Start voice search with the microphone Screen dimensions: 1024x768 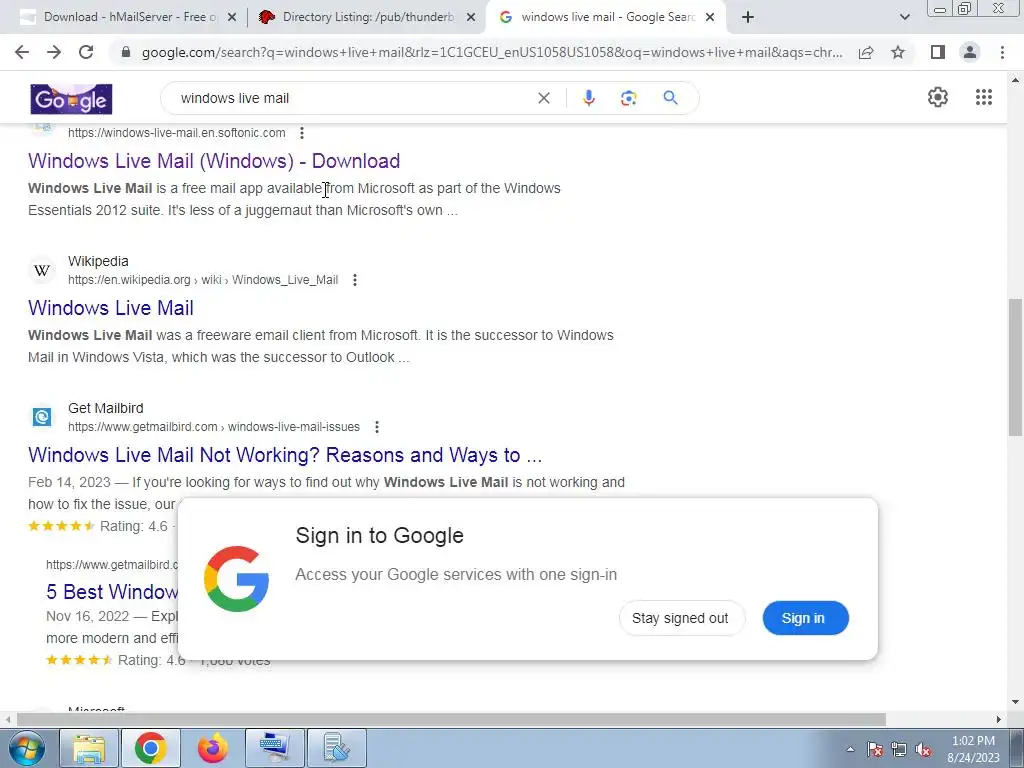pyautogui.click(x=588, y=98)
